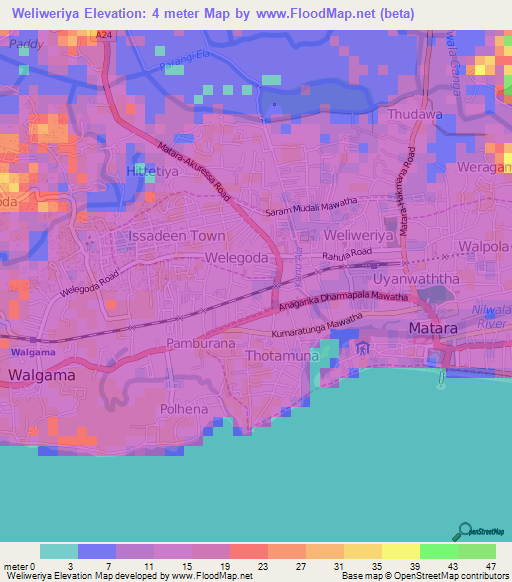Viewport: 512px width, 582px height.
Task: Click the 'Kumaratunga Mawatha' road label
Action: tap(317, 325)
